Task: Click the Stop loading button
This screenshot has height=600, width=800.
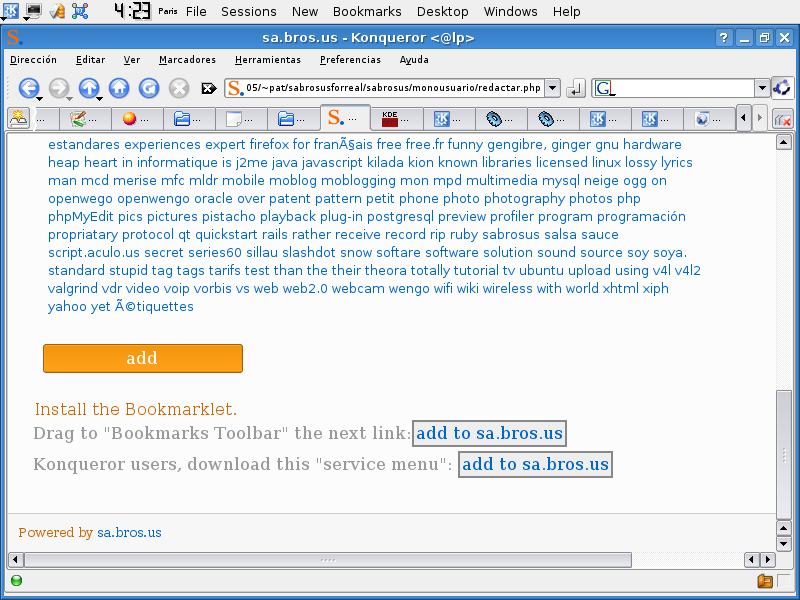Action: click(x=179, y=88)
